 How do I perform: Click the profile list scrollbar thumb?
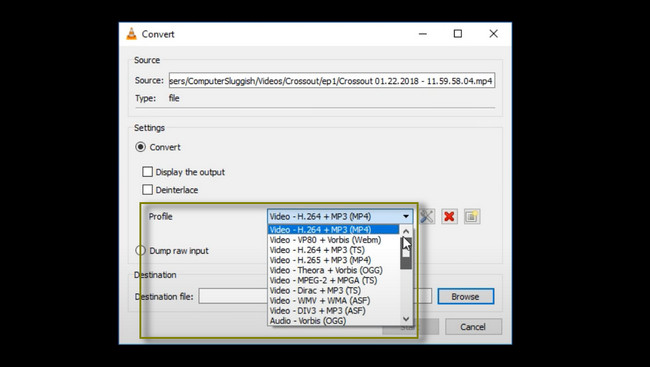coord(406,253)
